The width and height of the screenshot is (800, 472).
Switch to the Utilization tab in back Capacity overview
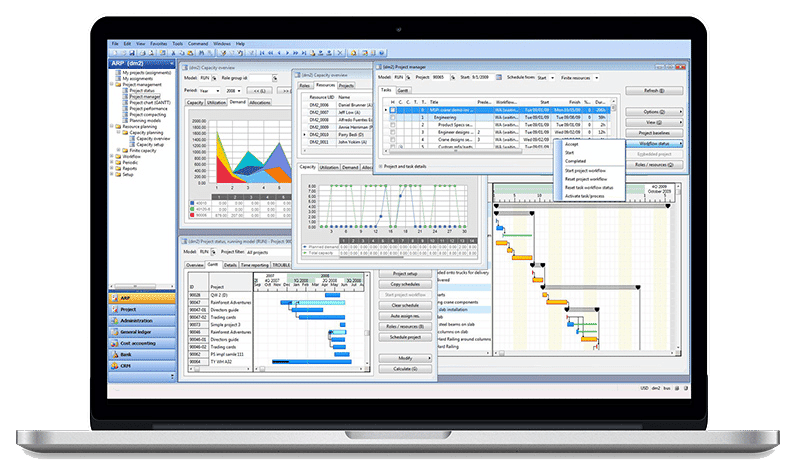pos(216,103)
